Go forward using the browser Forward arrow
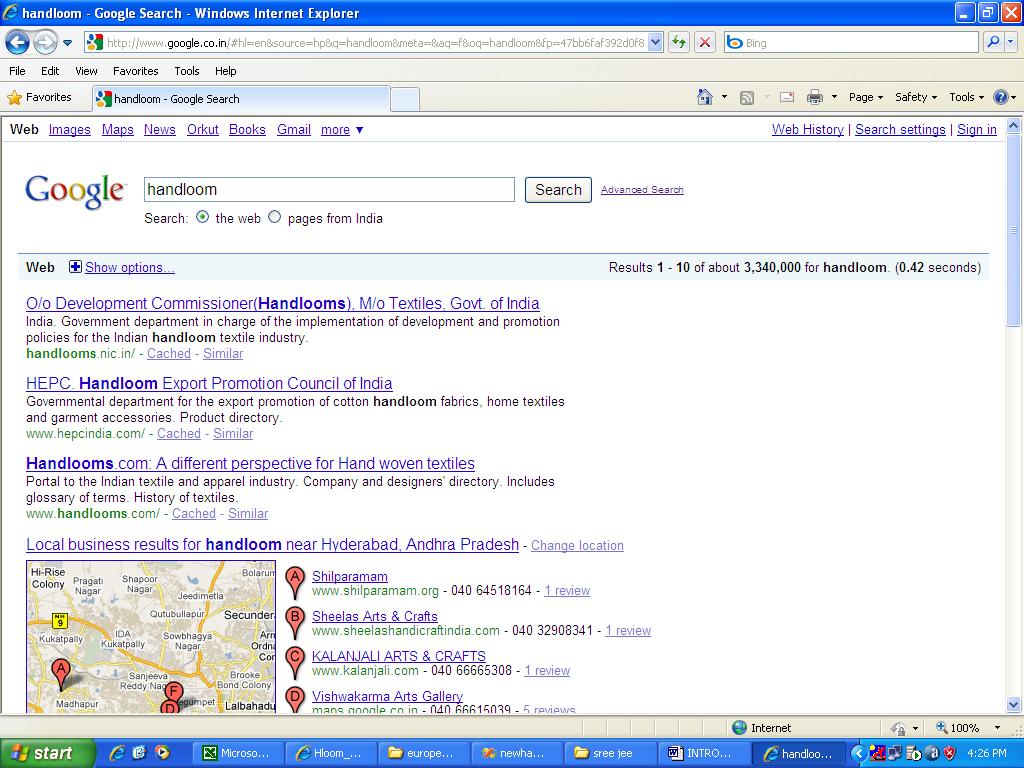 point(44,43)
